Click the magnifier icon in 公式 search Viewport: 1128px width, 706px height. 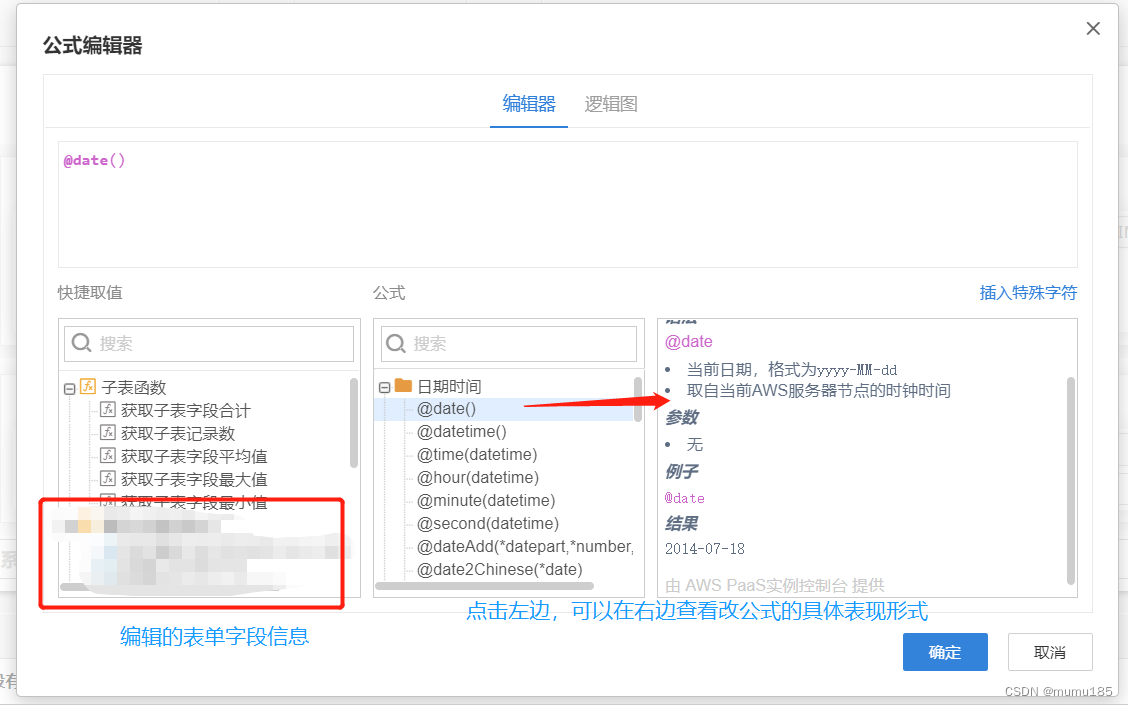(x=396, y=343)
